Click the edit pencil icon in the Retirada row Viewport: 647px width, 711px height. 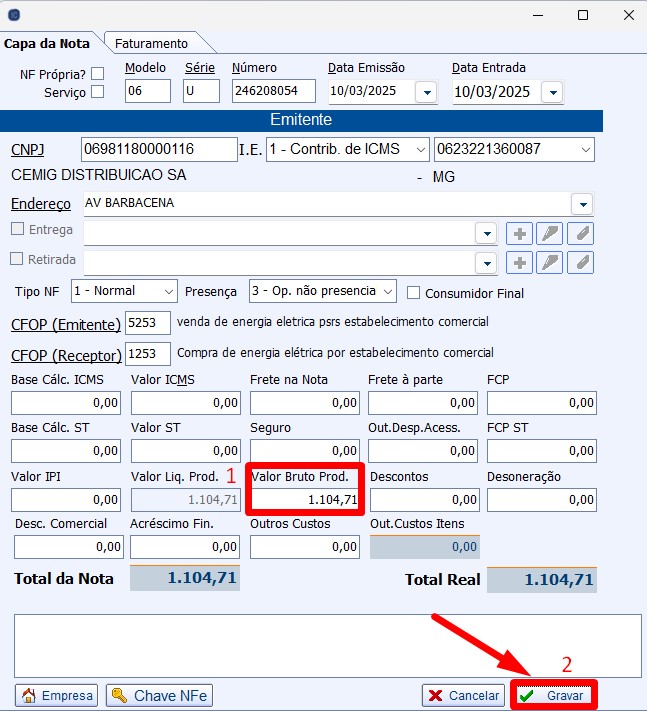[550, 262]
